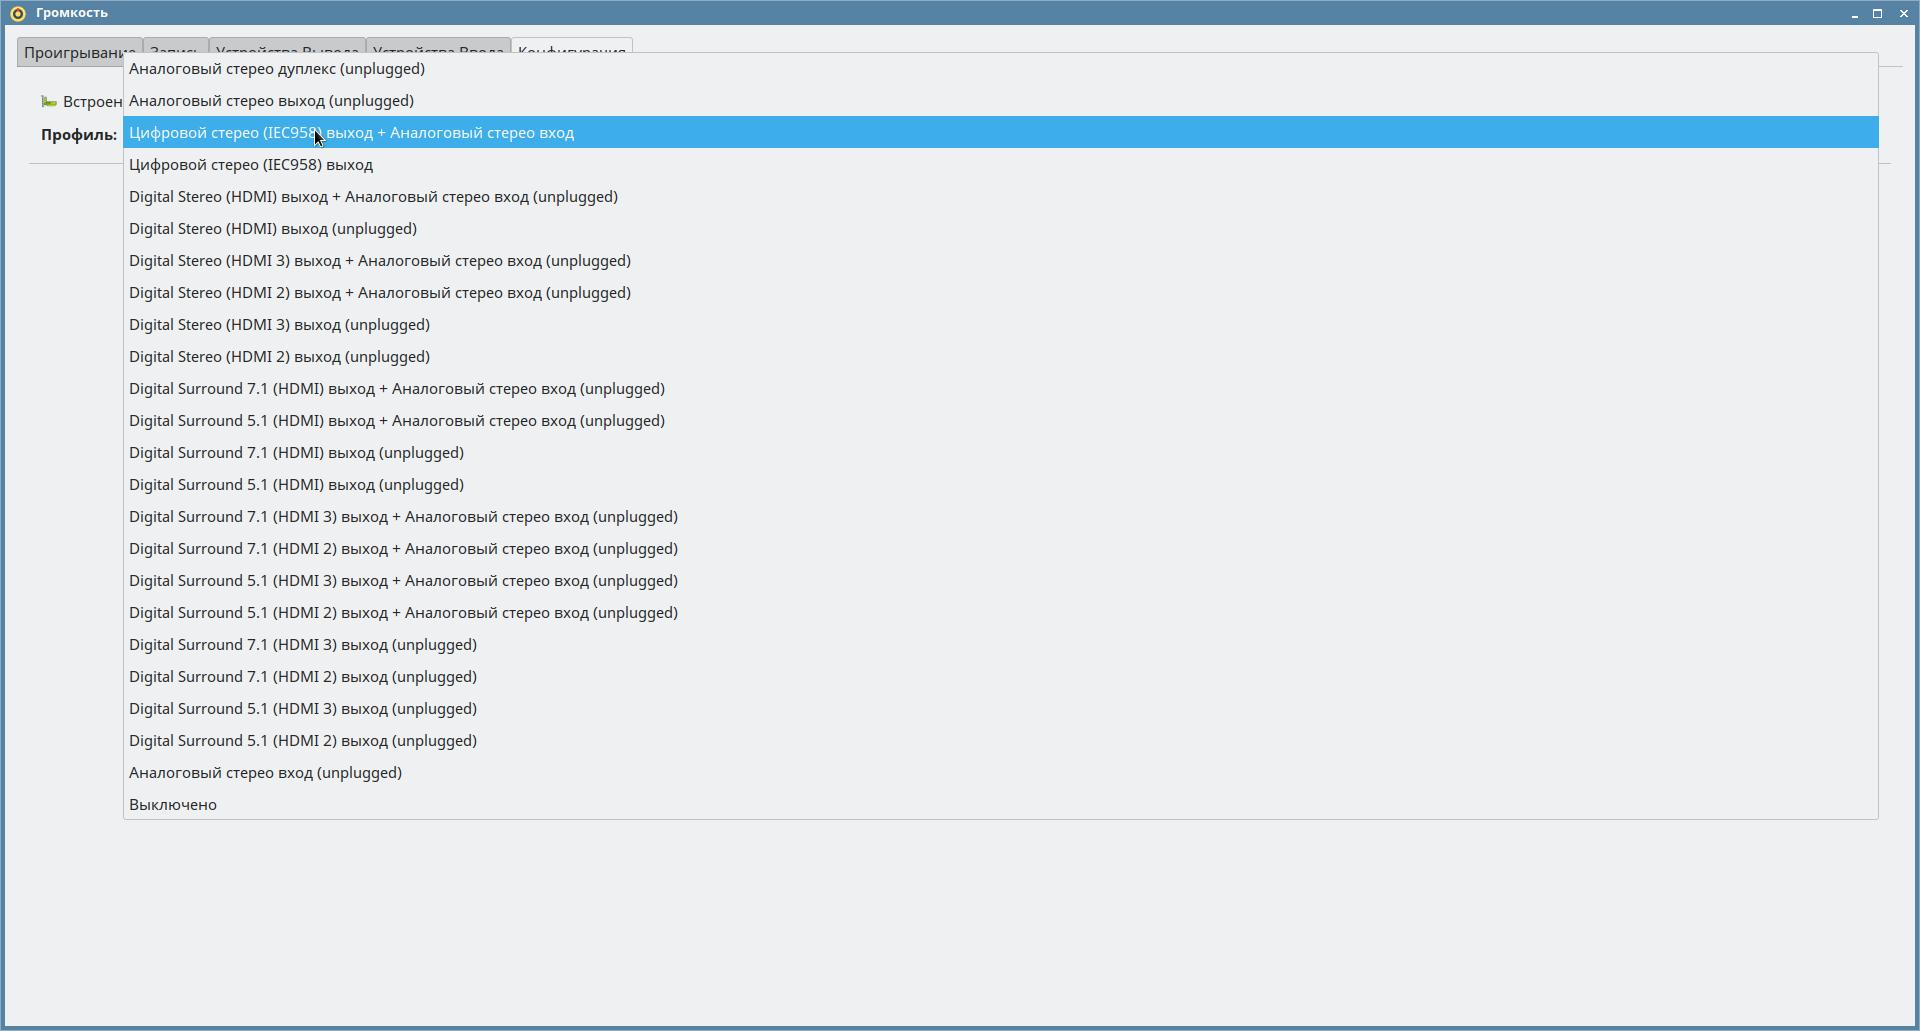Viewport: 1920px width, 1031px height.
Task: Click the Громкость app icon in title bar
Action: pyautogui.click(x=17, y=13)
